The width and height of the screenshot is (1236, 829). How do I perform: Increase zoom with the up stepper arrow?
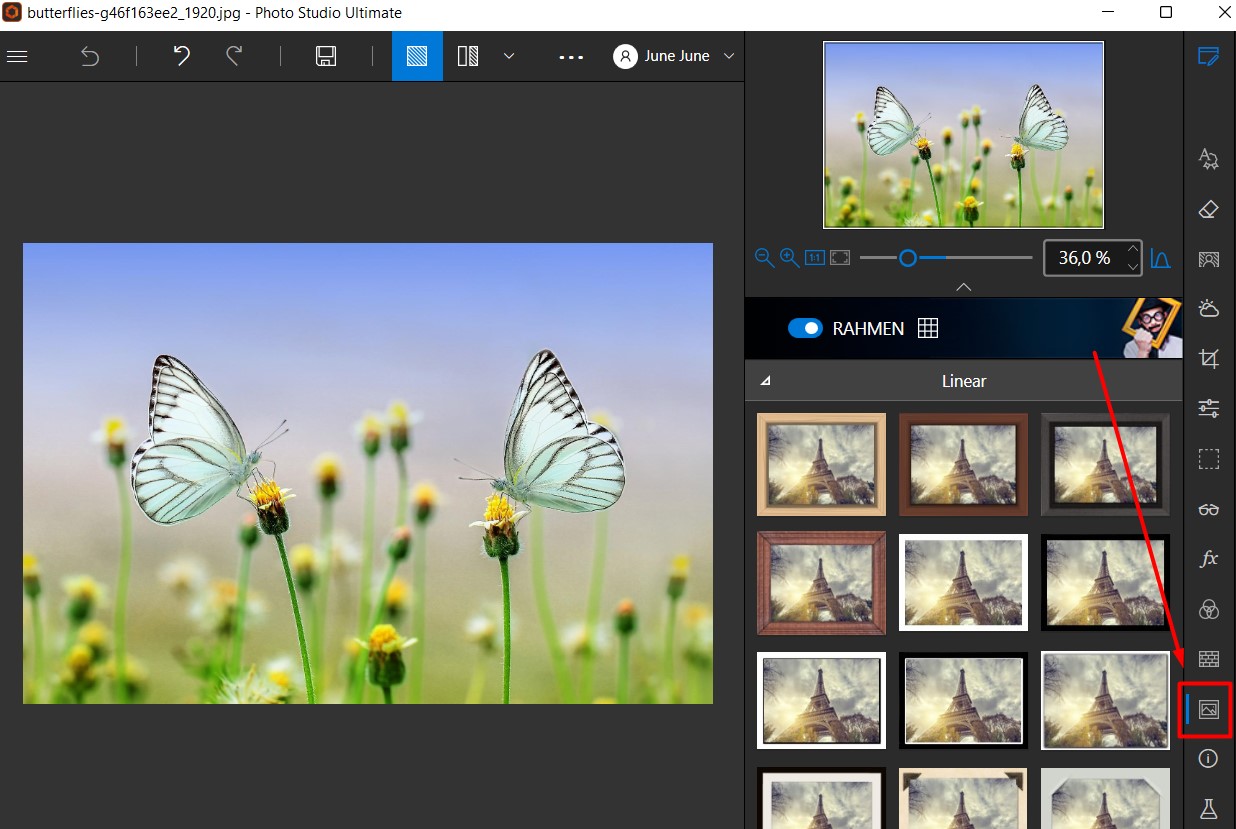tap(1132, 249)
